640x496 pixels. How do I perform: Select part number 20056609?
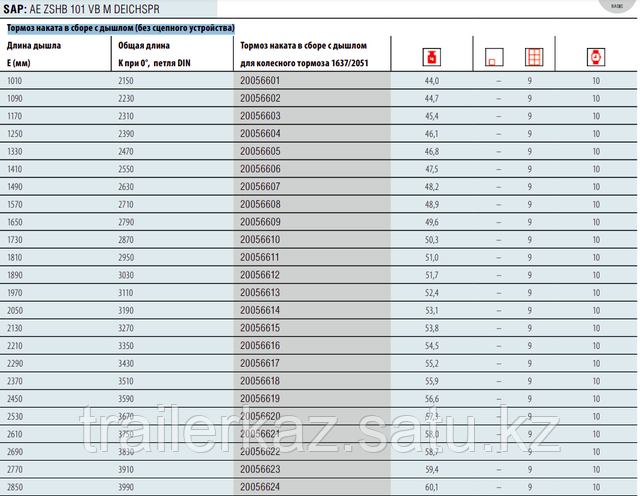click(x=260, y=222)
